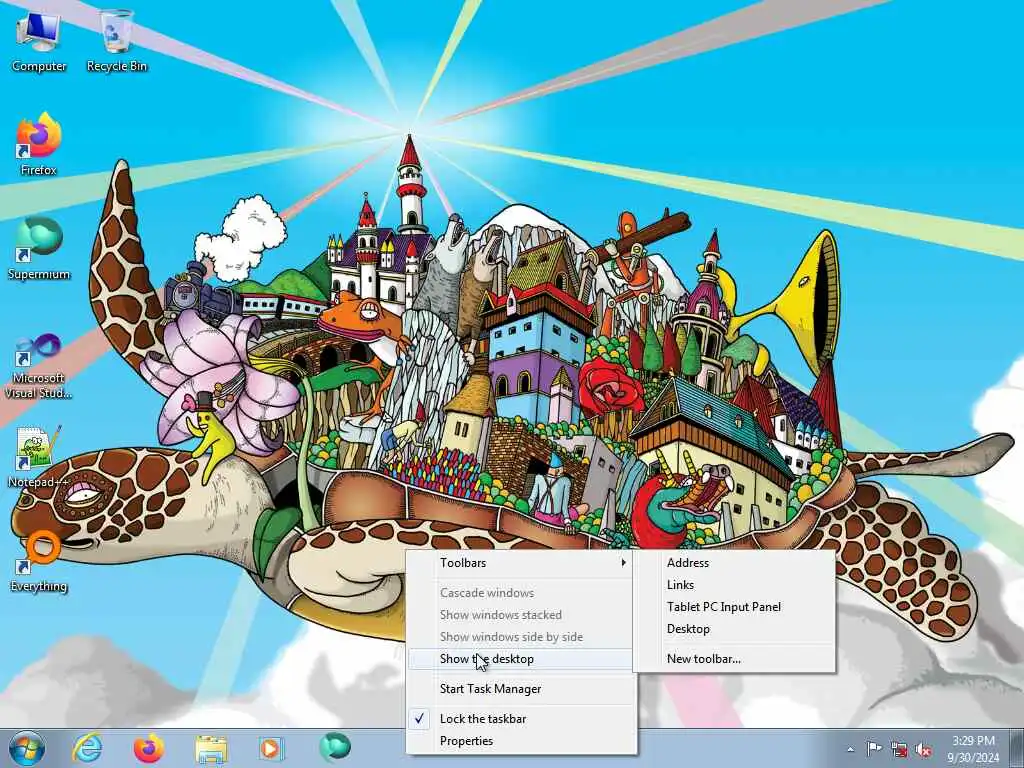Toggle Lock the taskbar option

click(x=521, y=719)
